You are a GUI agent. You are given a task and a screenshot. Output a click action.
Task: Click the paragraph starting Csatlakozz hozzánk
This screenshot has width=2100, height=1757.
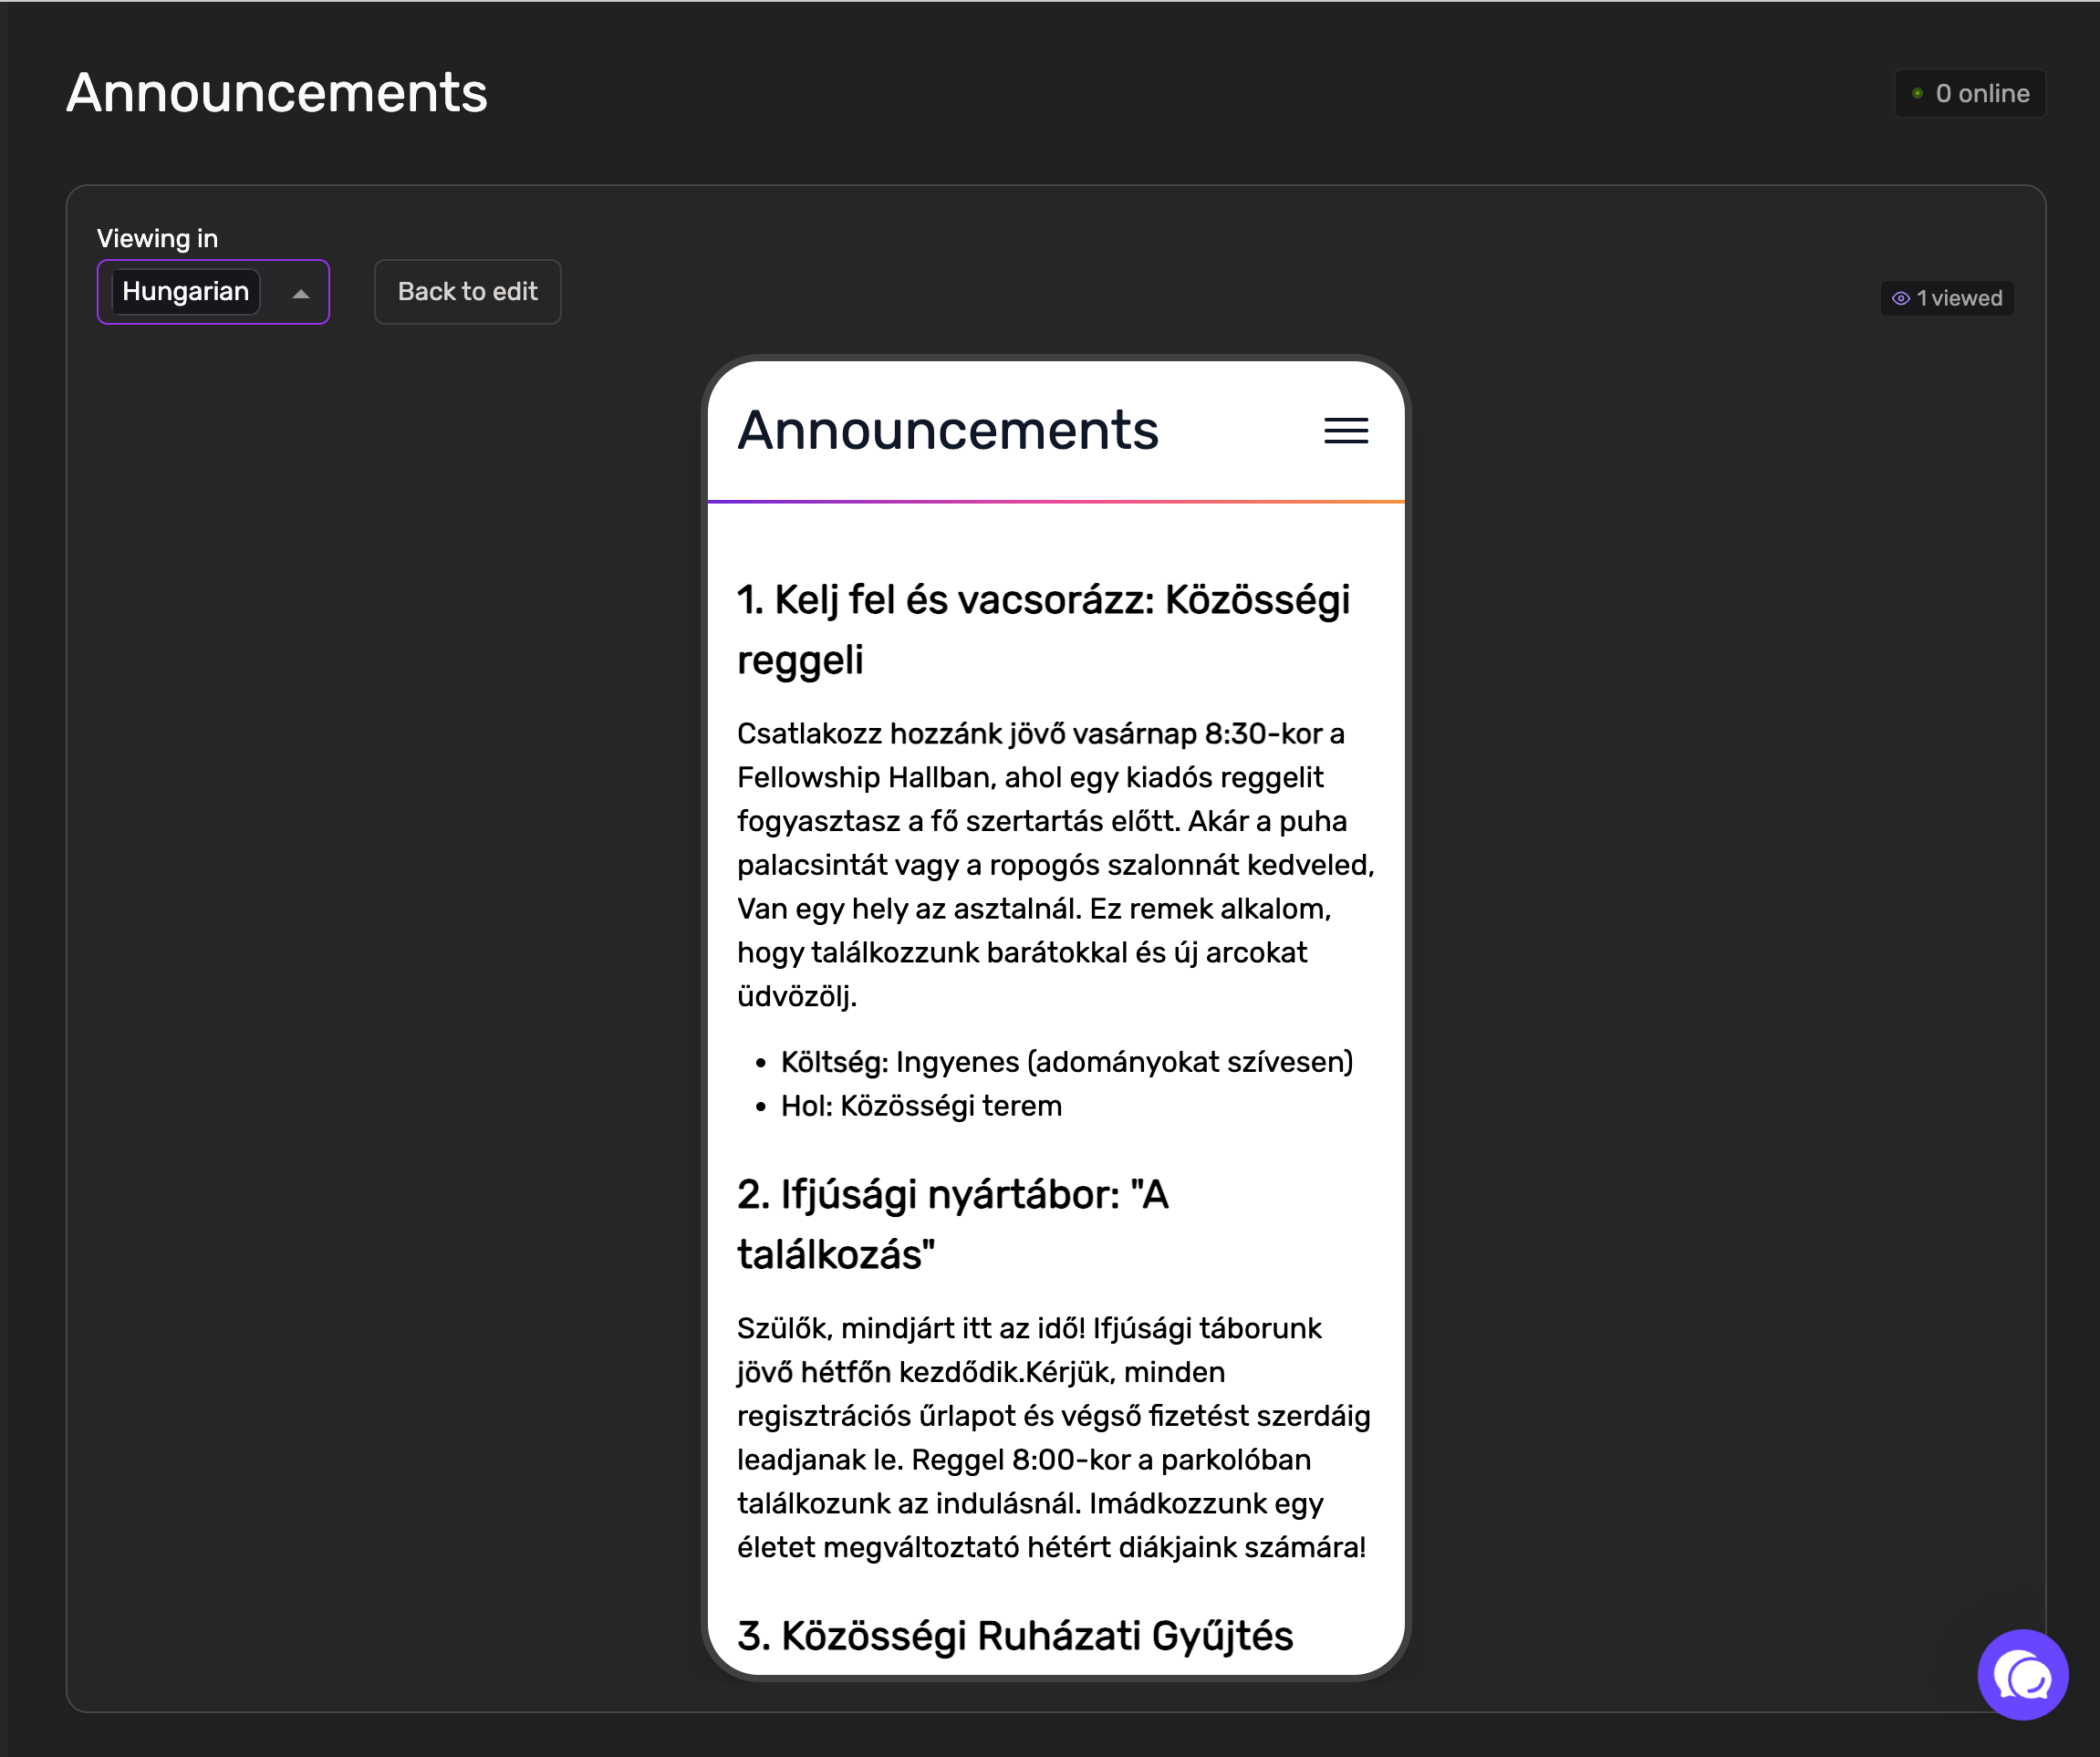click(1056, 865)
